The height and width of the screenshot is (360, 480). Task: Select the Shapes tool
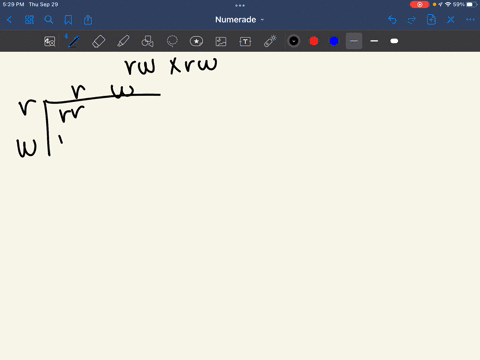[148, 41]
